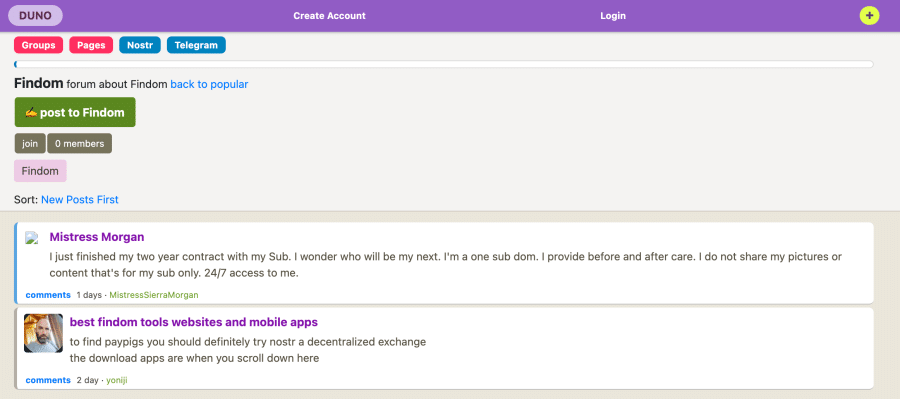Join the Findom forum
900x399 pixels.
(30, 144)
